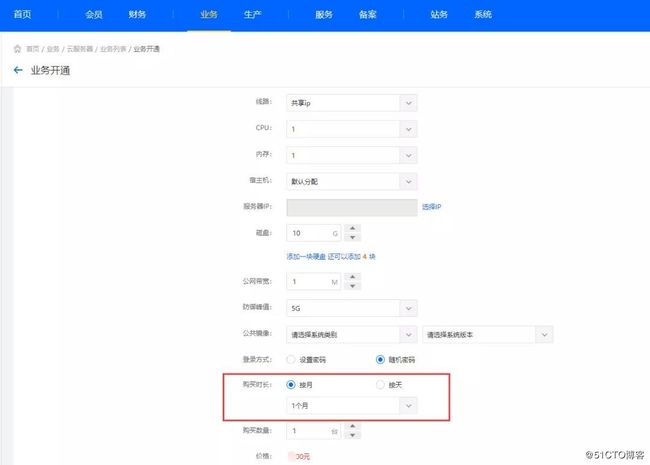The height and width of the screenshot is (465, 650).
Task: Decrease the 磁盘 size with down arrow
Action: 352,237
